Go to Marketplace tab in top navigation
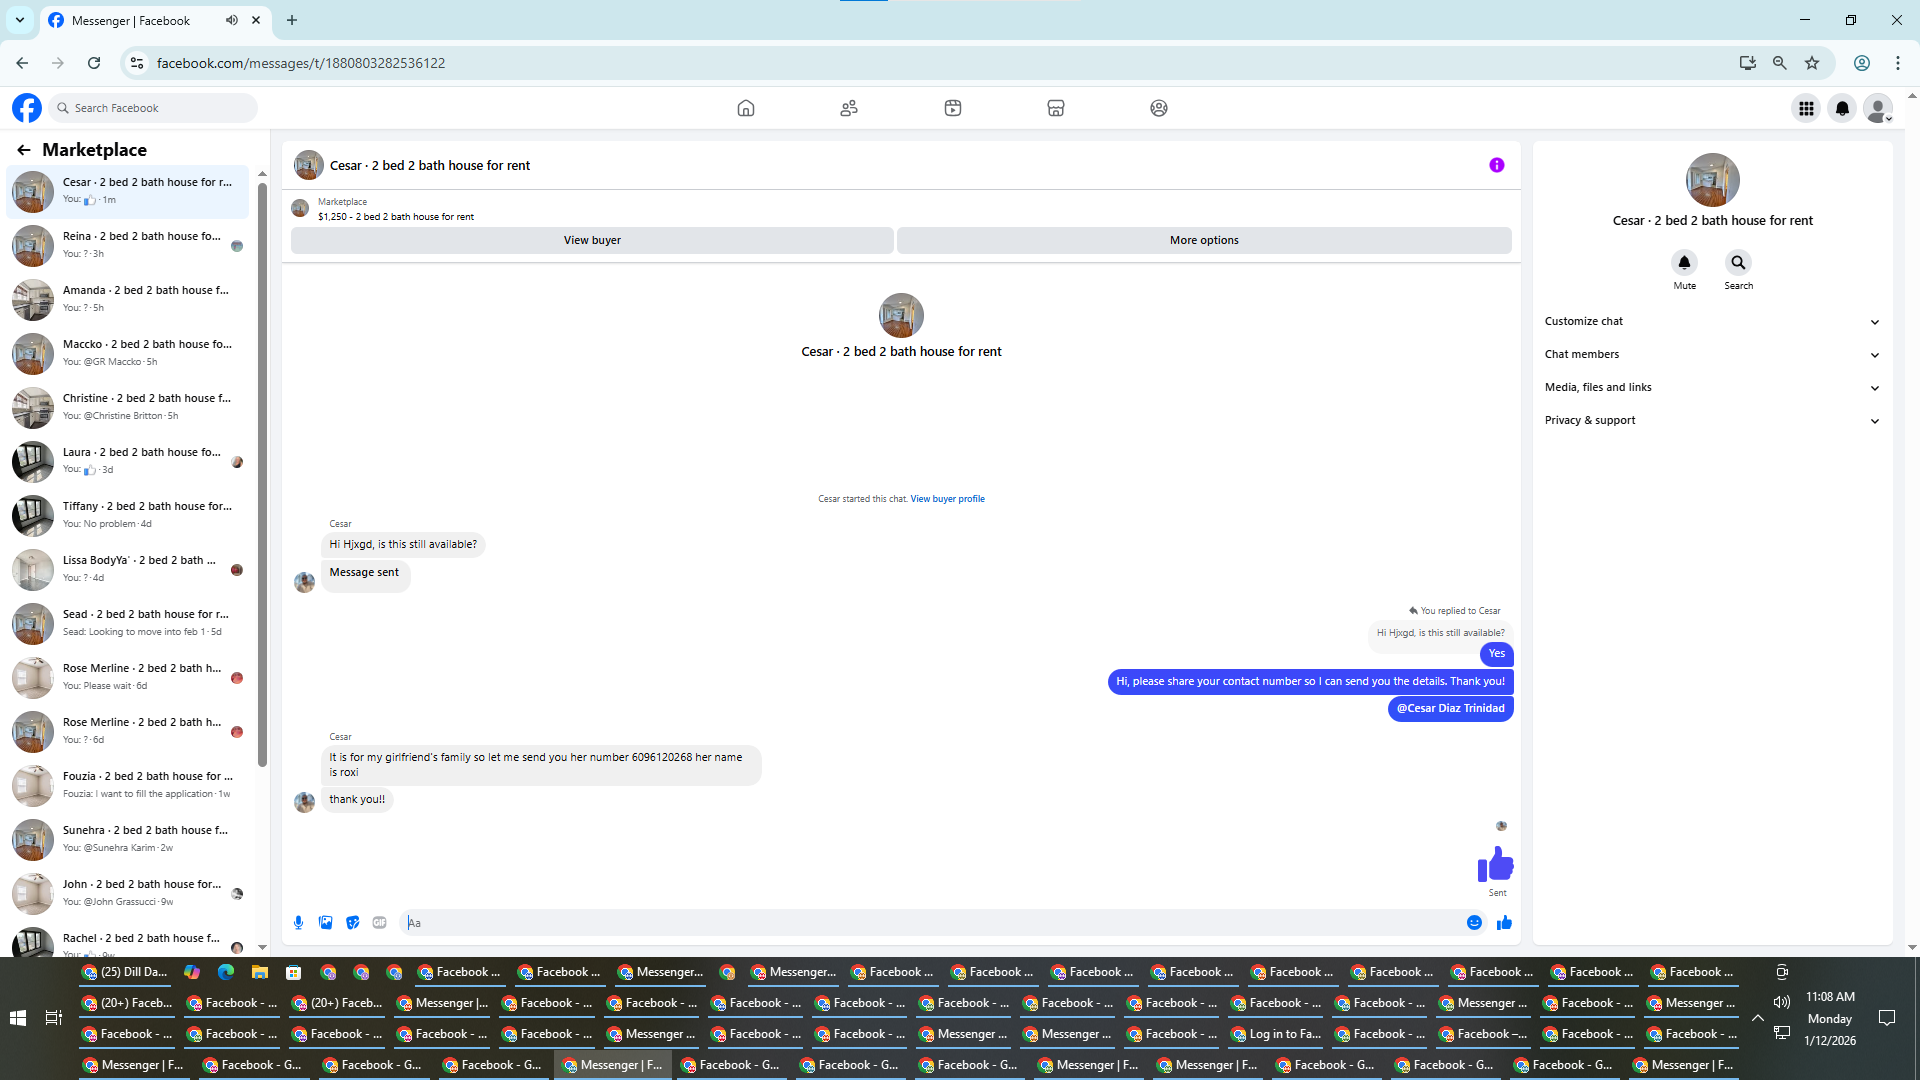Viewport: 1920px width, 1080px height. (x=1055, y=108)
